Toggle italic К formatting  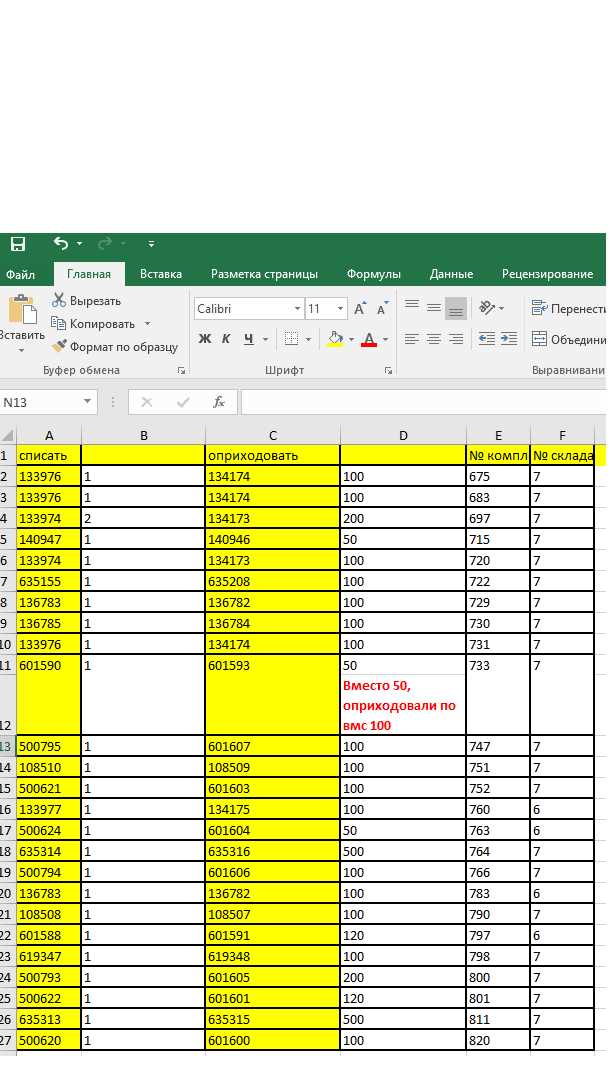point(226,339)
